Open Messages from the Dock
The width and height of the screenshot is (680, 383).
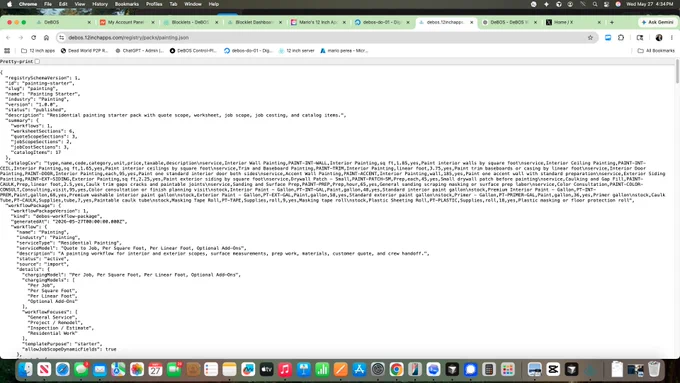[81, 369]
